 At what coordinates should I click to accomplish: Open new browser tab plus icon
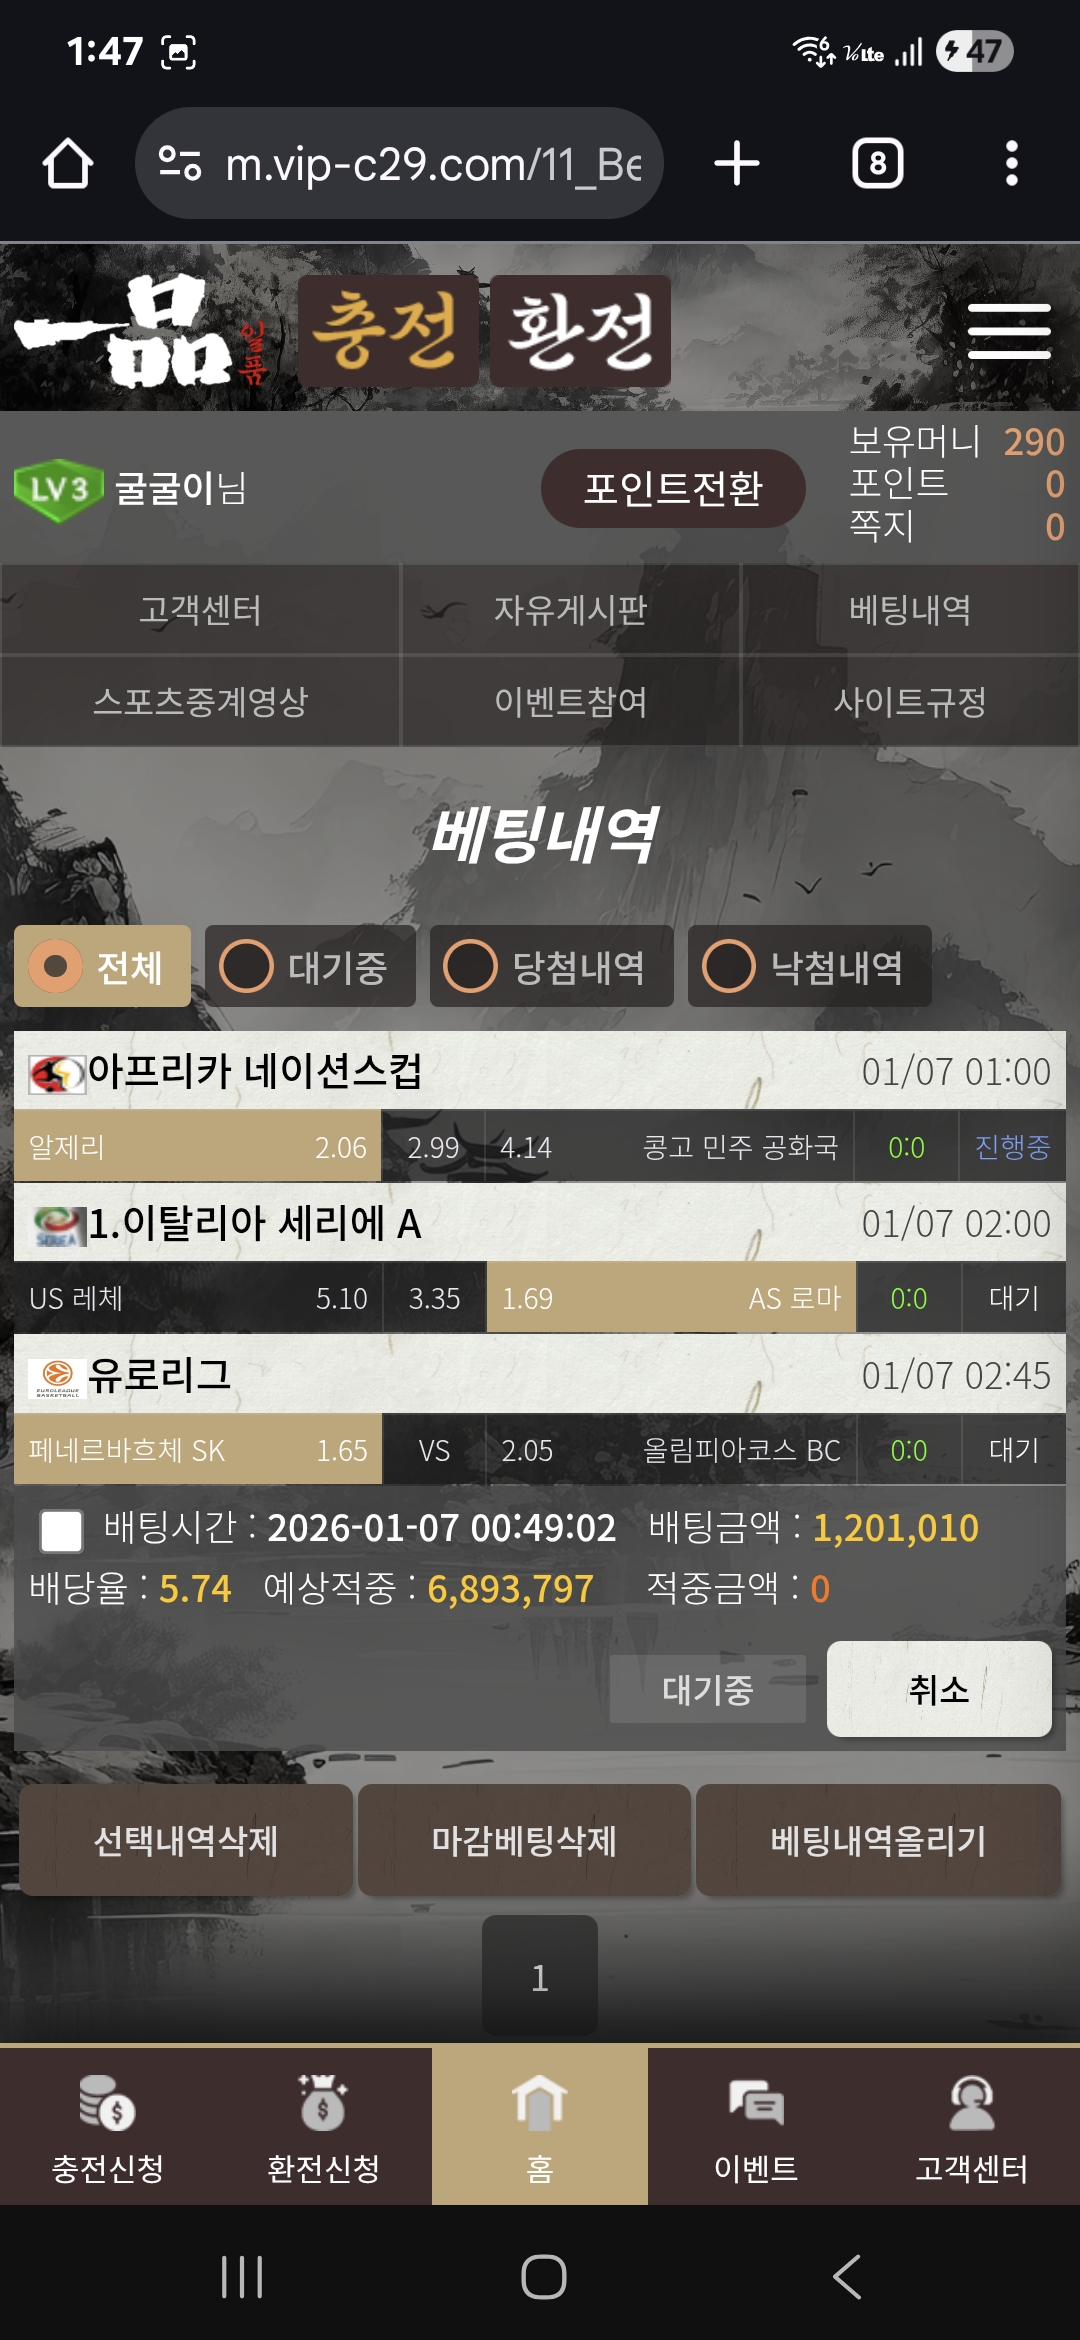coord(737,163)
